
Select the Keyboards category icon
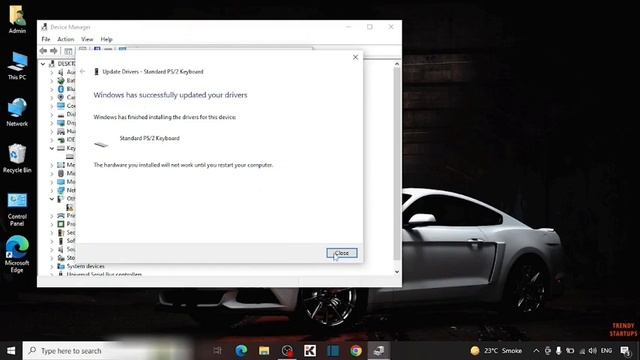61,148
